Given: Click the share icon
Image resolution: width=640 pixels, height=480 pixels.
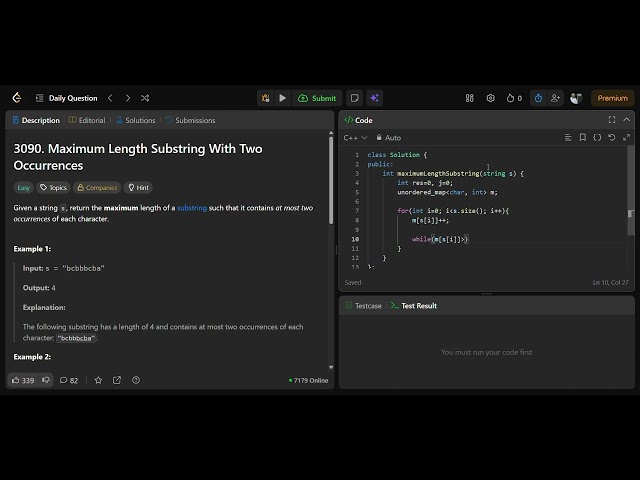Looking at the screenshot, I should (117, 380).
